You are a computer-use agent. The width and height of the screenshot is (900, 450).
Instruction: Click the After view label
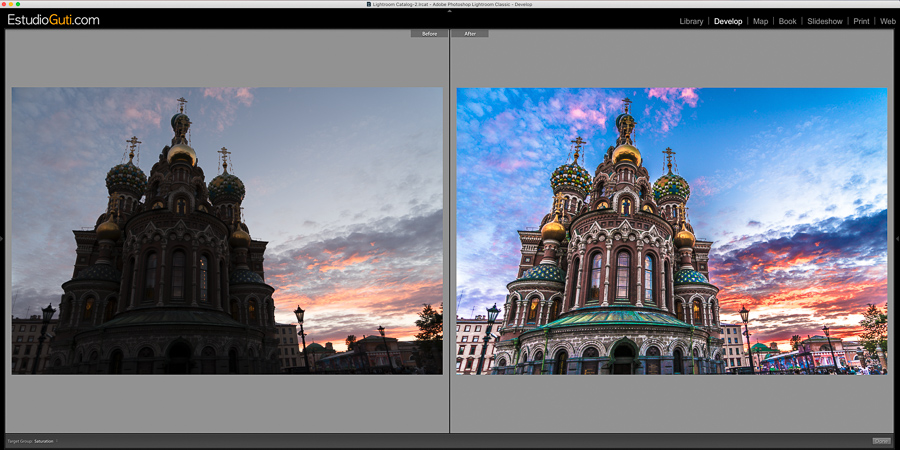tap(470, 34)
